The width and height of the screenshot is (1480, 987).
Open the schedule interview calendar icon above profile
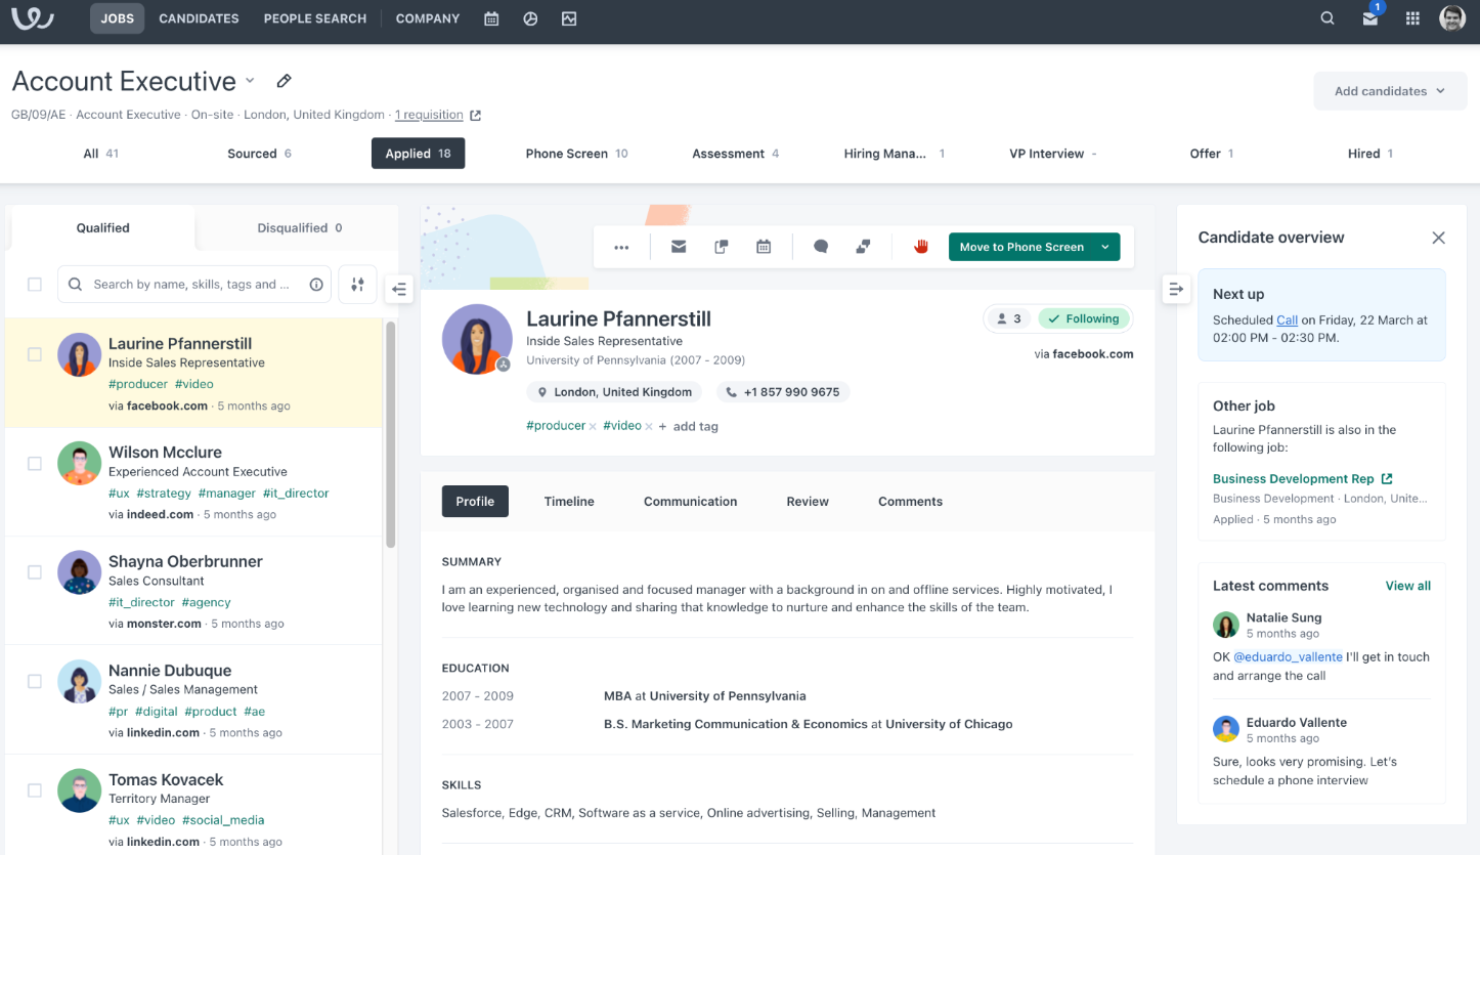(763, 246)
